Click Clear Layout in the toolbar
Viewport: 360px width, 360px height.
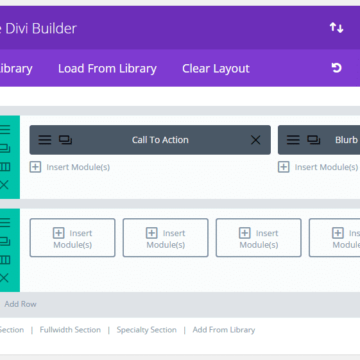[x=216, y=68]
